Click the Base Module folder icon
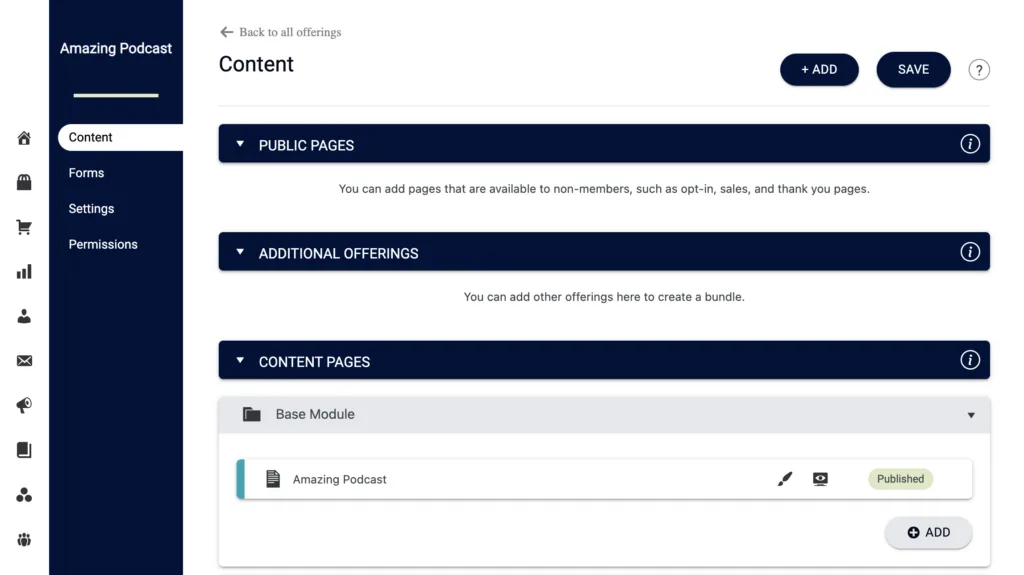The image size is (1024, 575). (251, 414)
